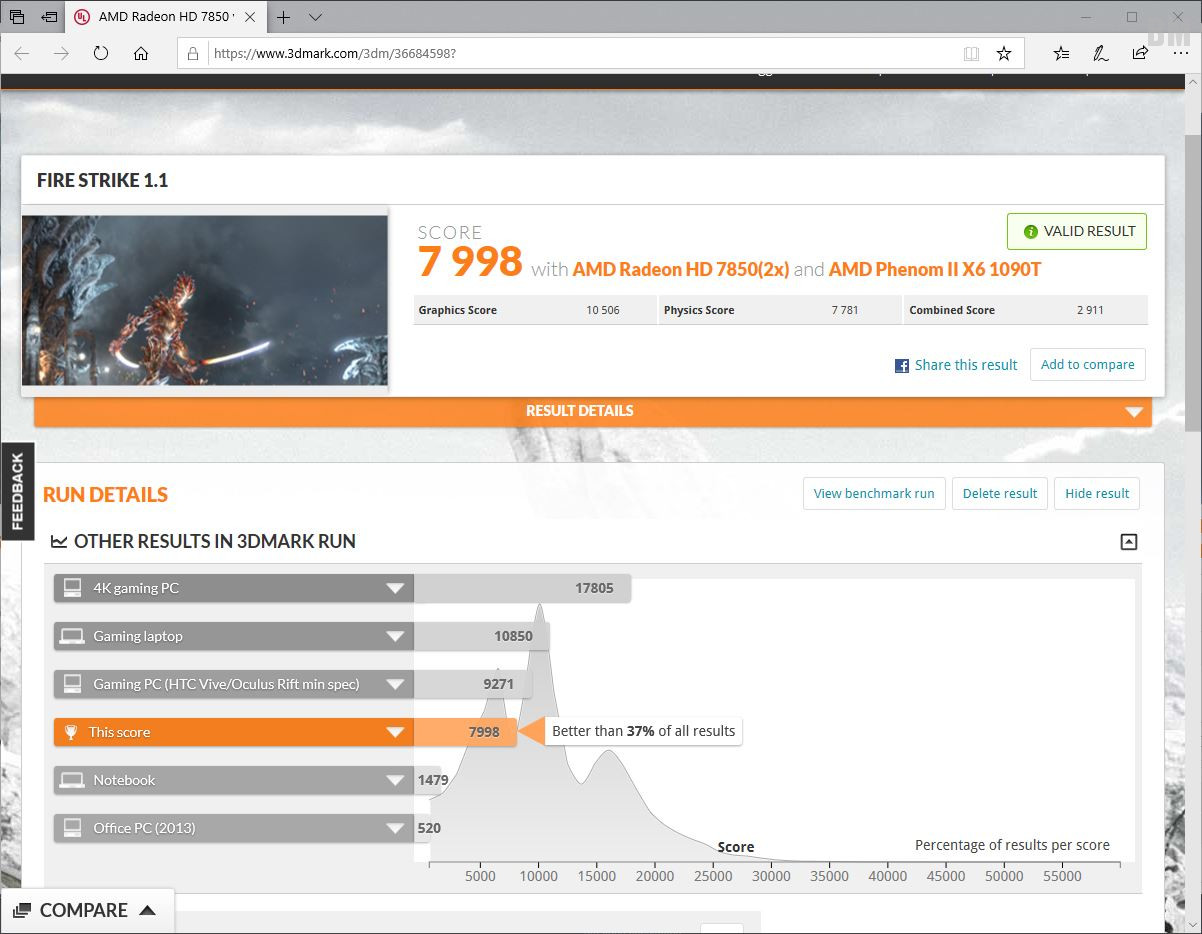Click the Facebook share icon

(902, 366)
